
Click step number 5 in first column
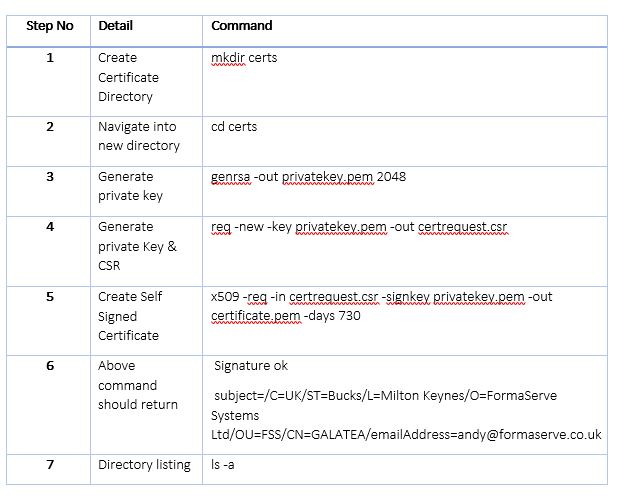point(50,297)
